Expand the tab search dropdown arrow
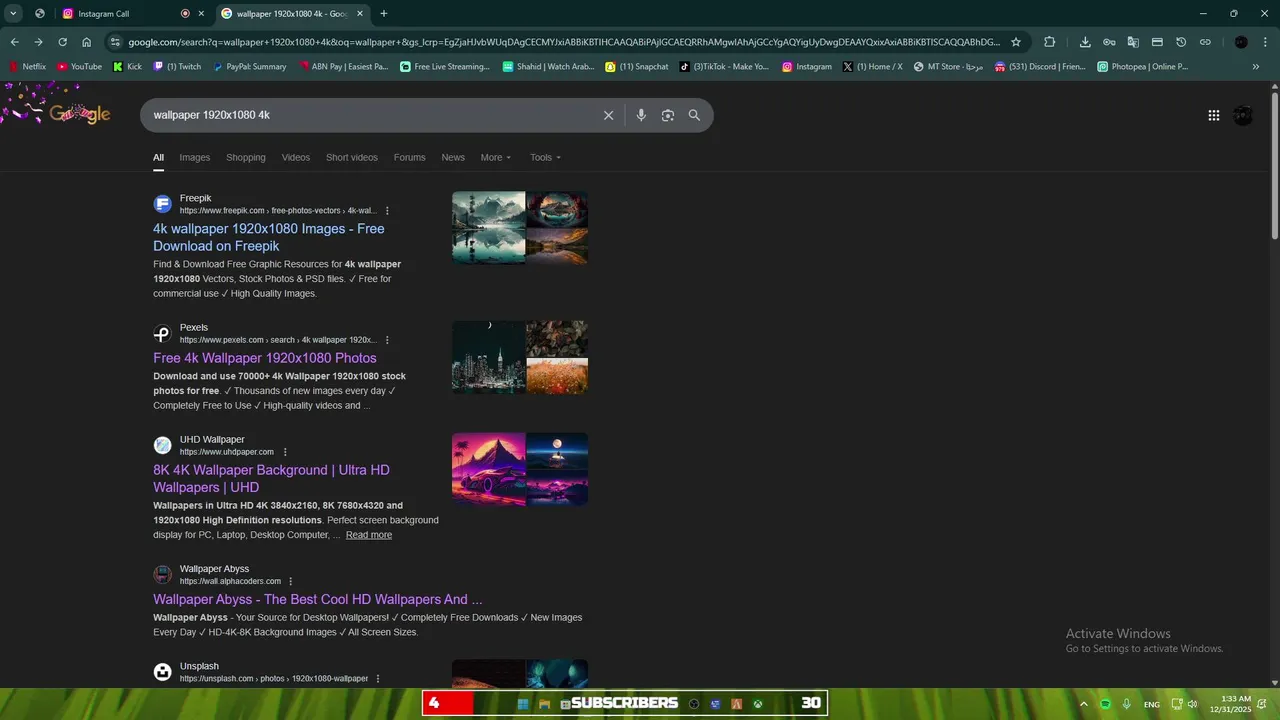Image resolution: width=1280 pixels, height=720 pixels. pyautogui.click(x=13, y=13)
